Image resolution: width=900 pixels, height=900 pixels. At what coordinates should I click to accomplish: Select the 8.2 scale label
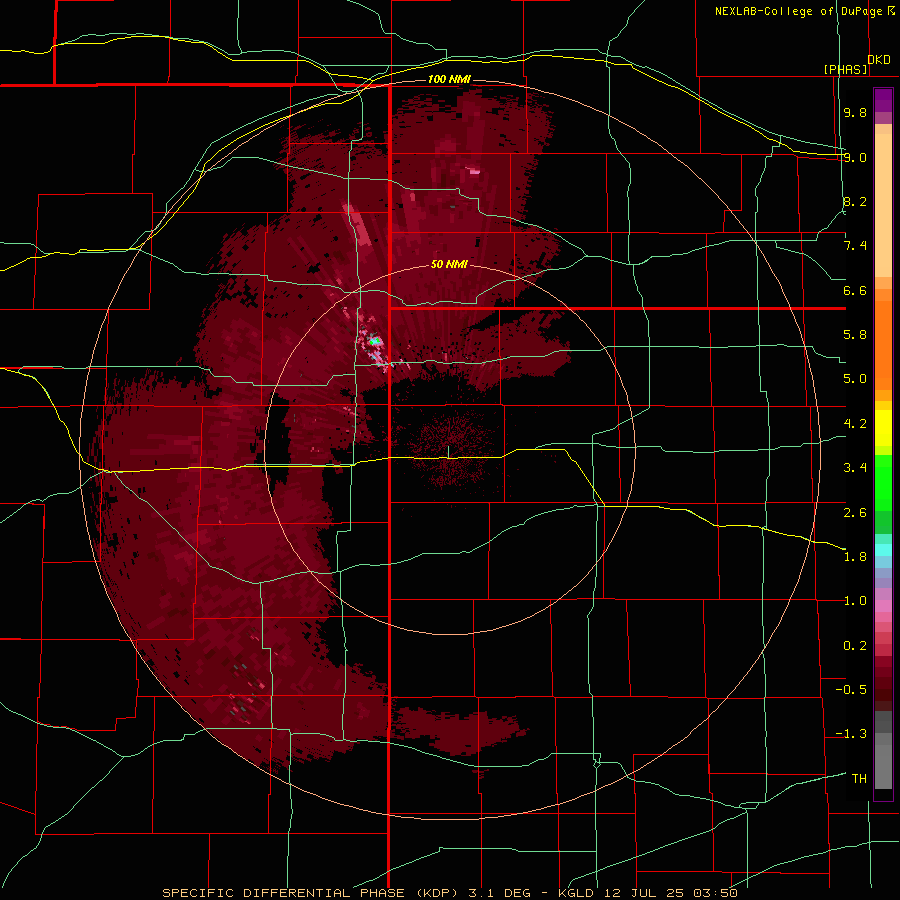click(855, 201)
